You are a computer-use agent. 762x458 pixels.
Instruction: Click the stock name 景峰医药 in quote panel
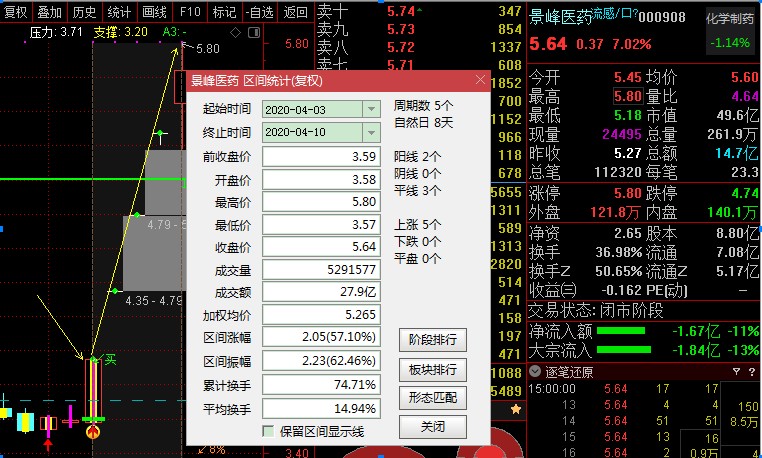point(560,18)
